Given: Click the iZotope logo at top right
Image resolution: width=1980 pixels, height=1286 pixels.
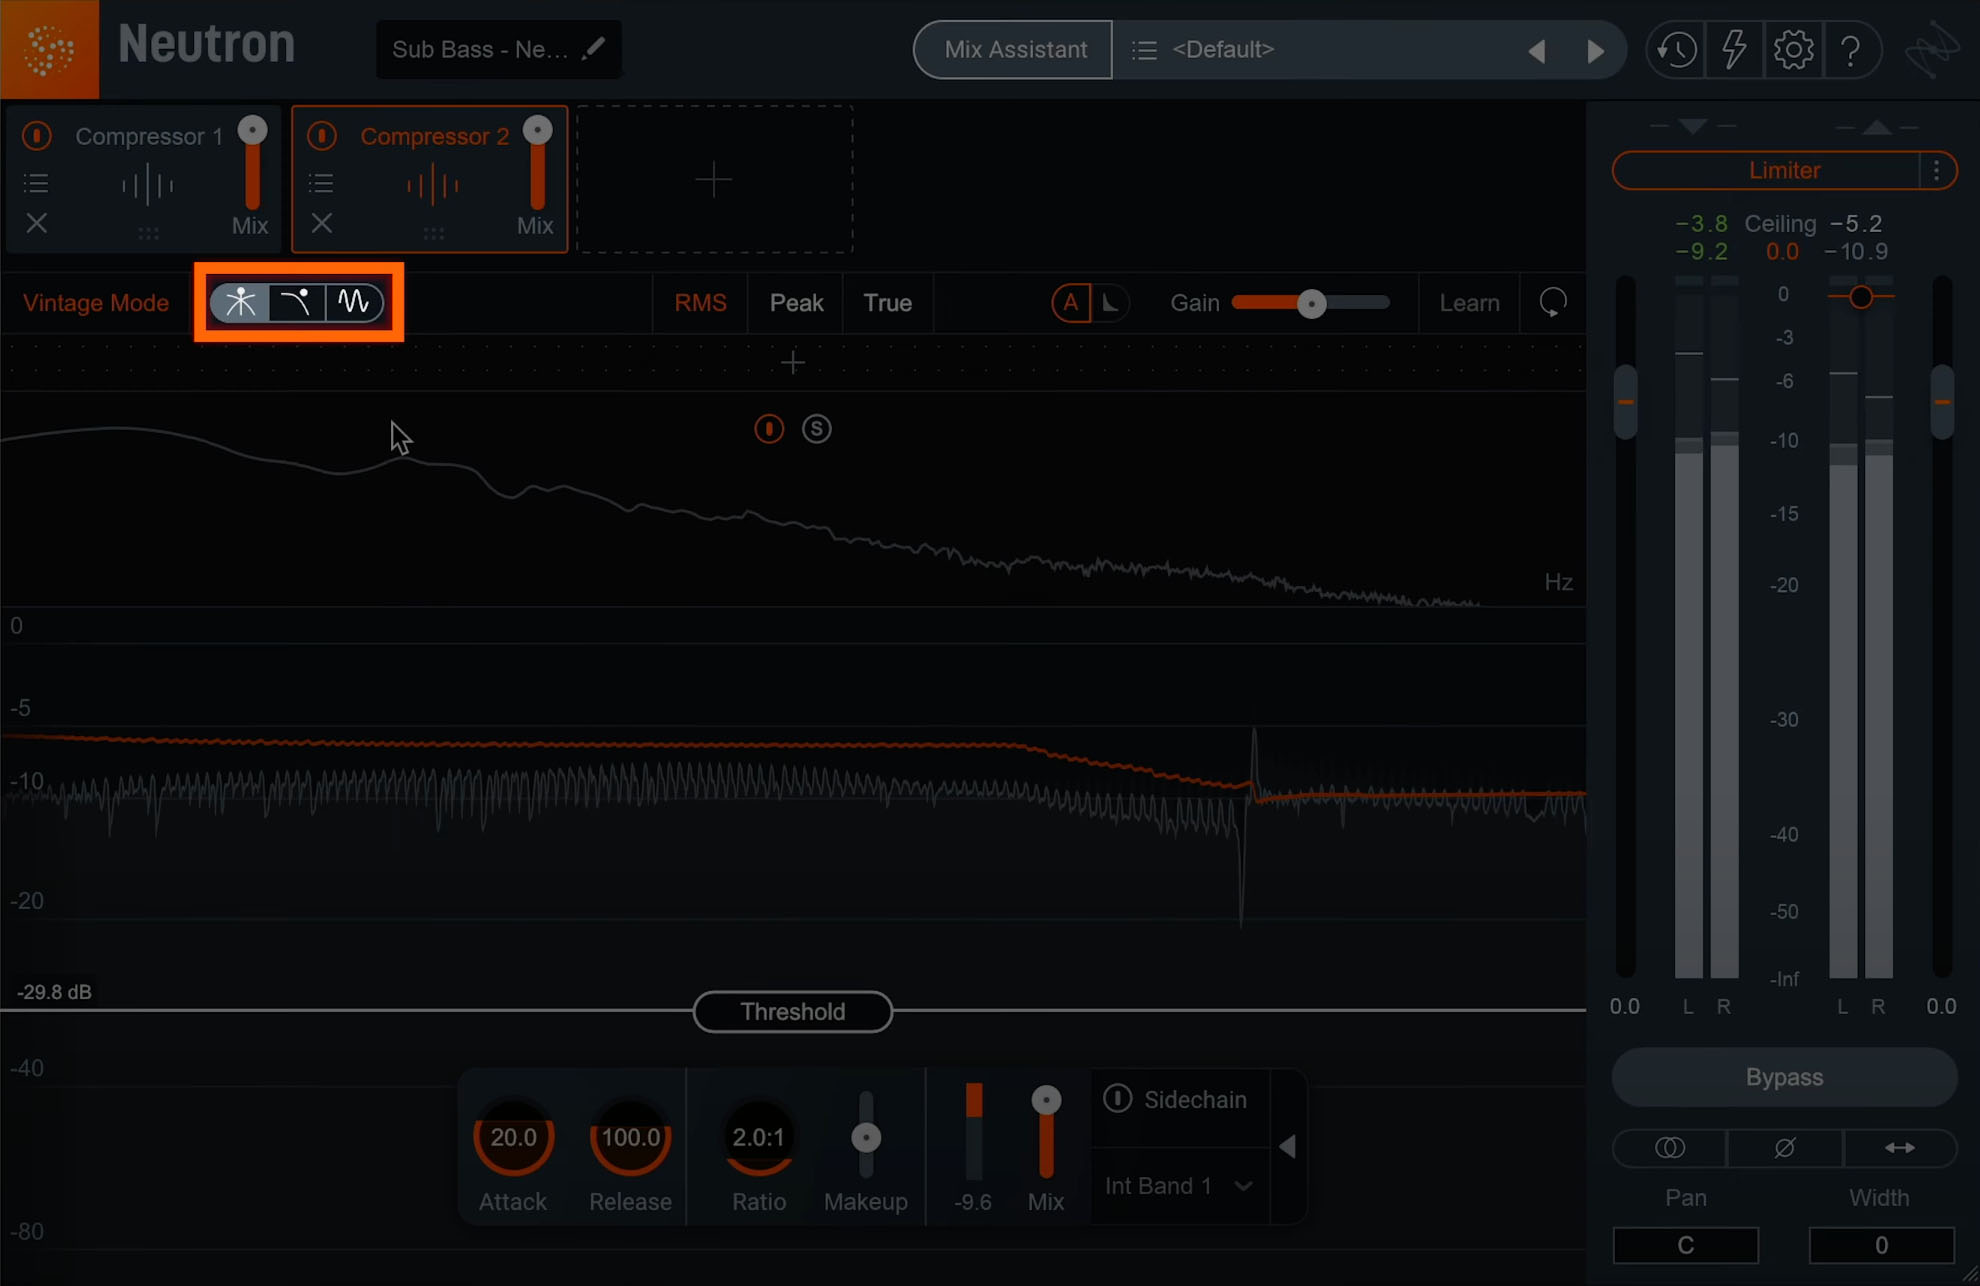Looking at the screenshot, I should 1932,50.
